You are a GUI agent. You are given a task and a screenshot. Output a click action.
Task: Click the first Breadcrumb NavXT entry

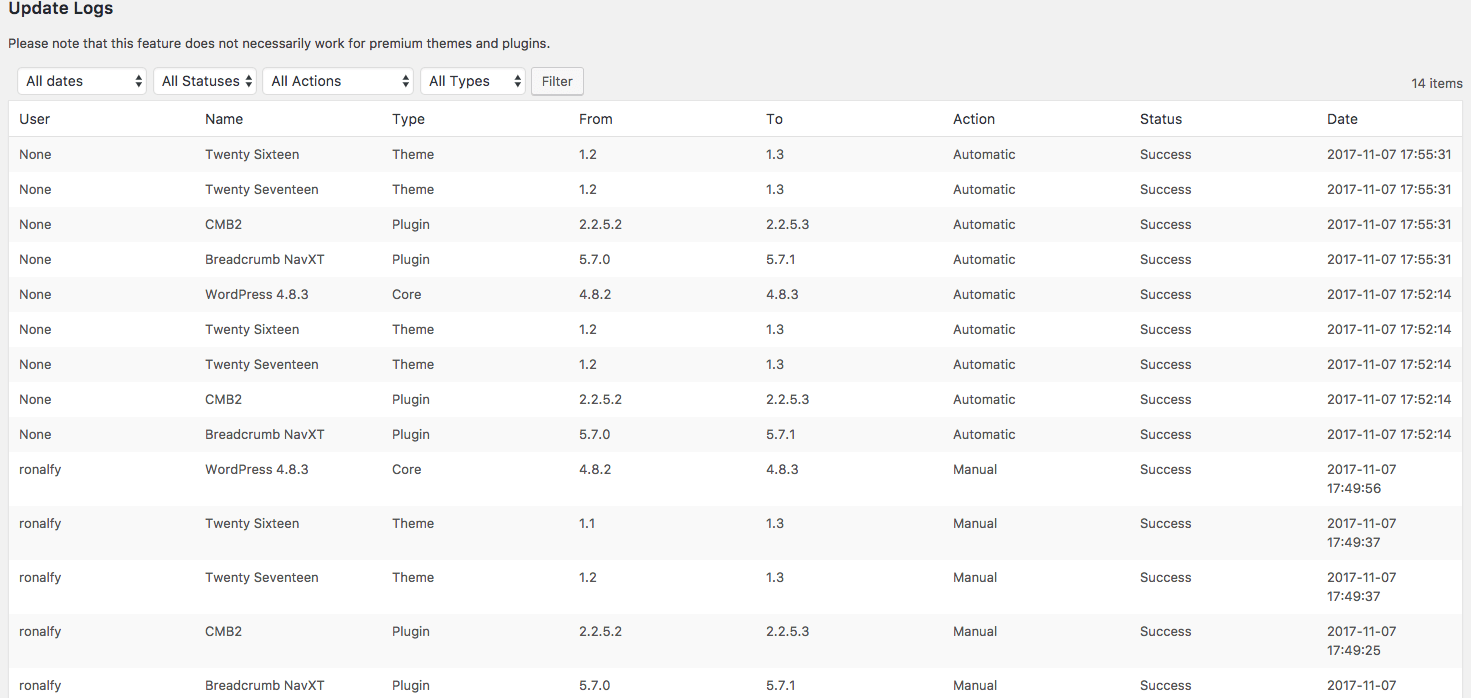point(265,259)
